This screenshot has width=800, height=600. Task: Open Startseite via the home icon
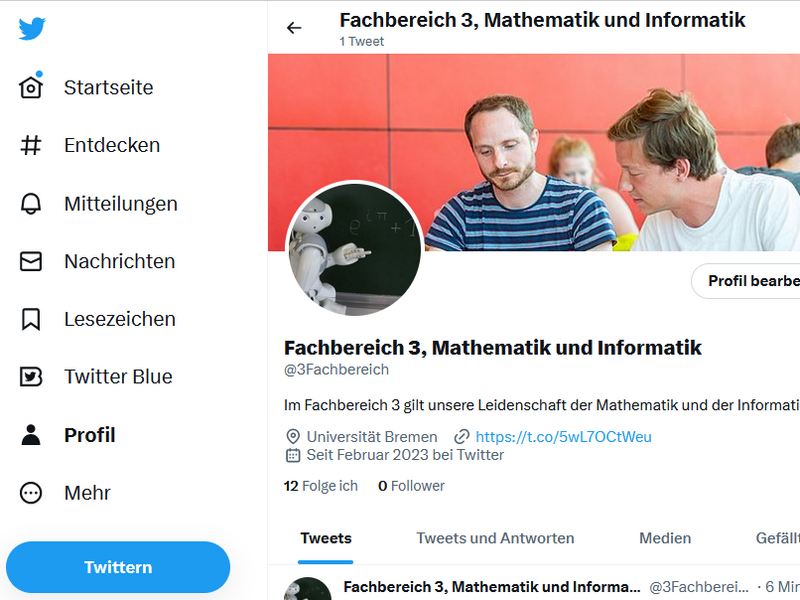(x=32, y=88)
